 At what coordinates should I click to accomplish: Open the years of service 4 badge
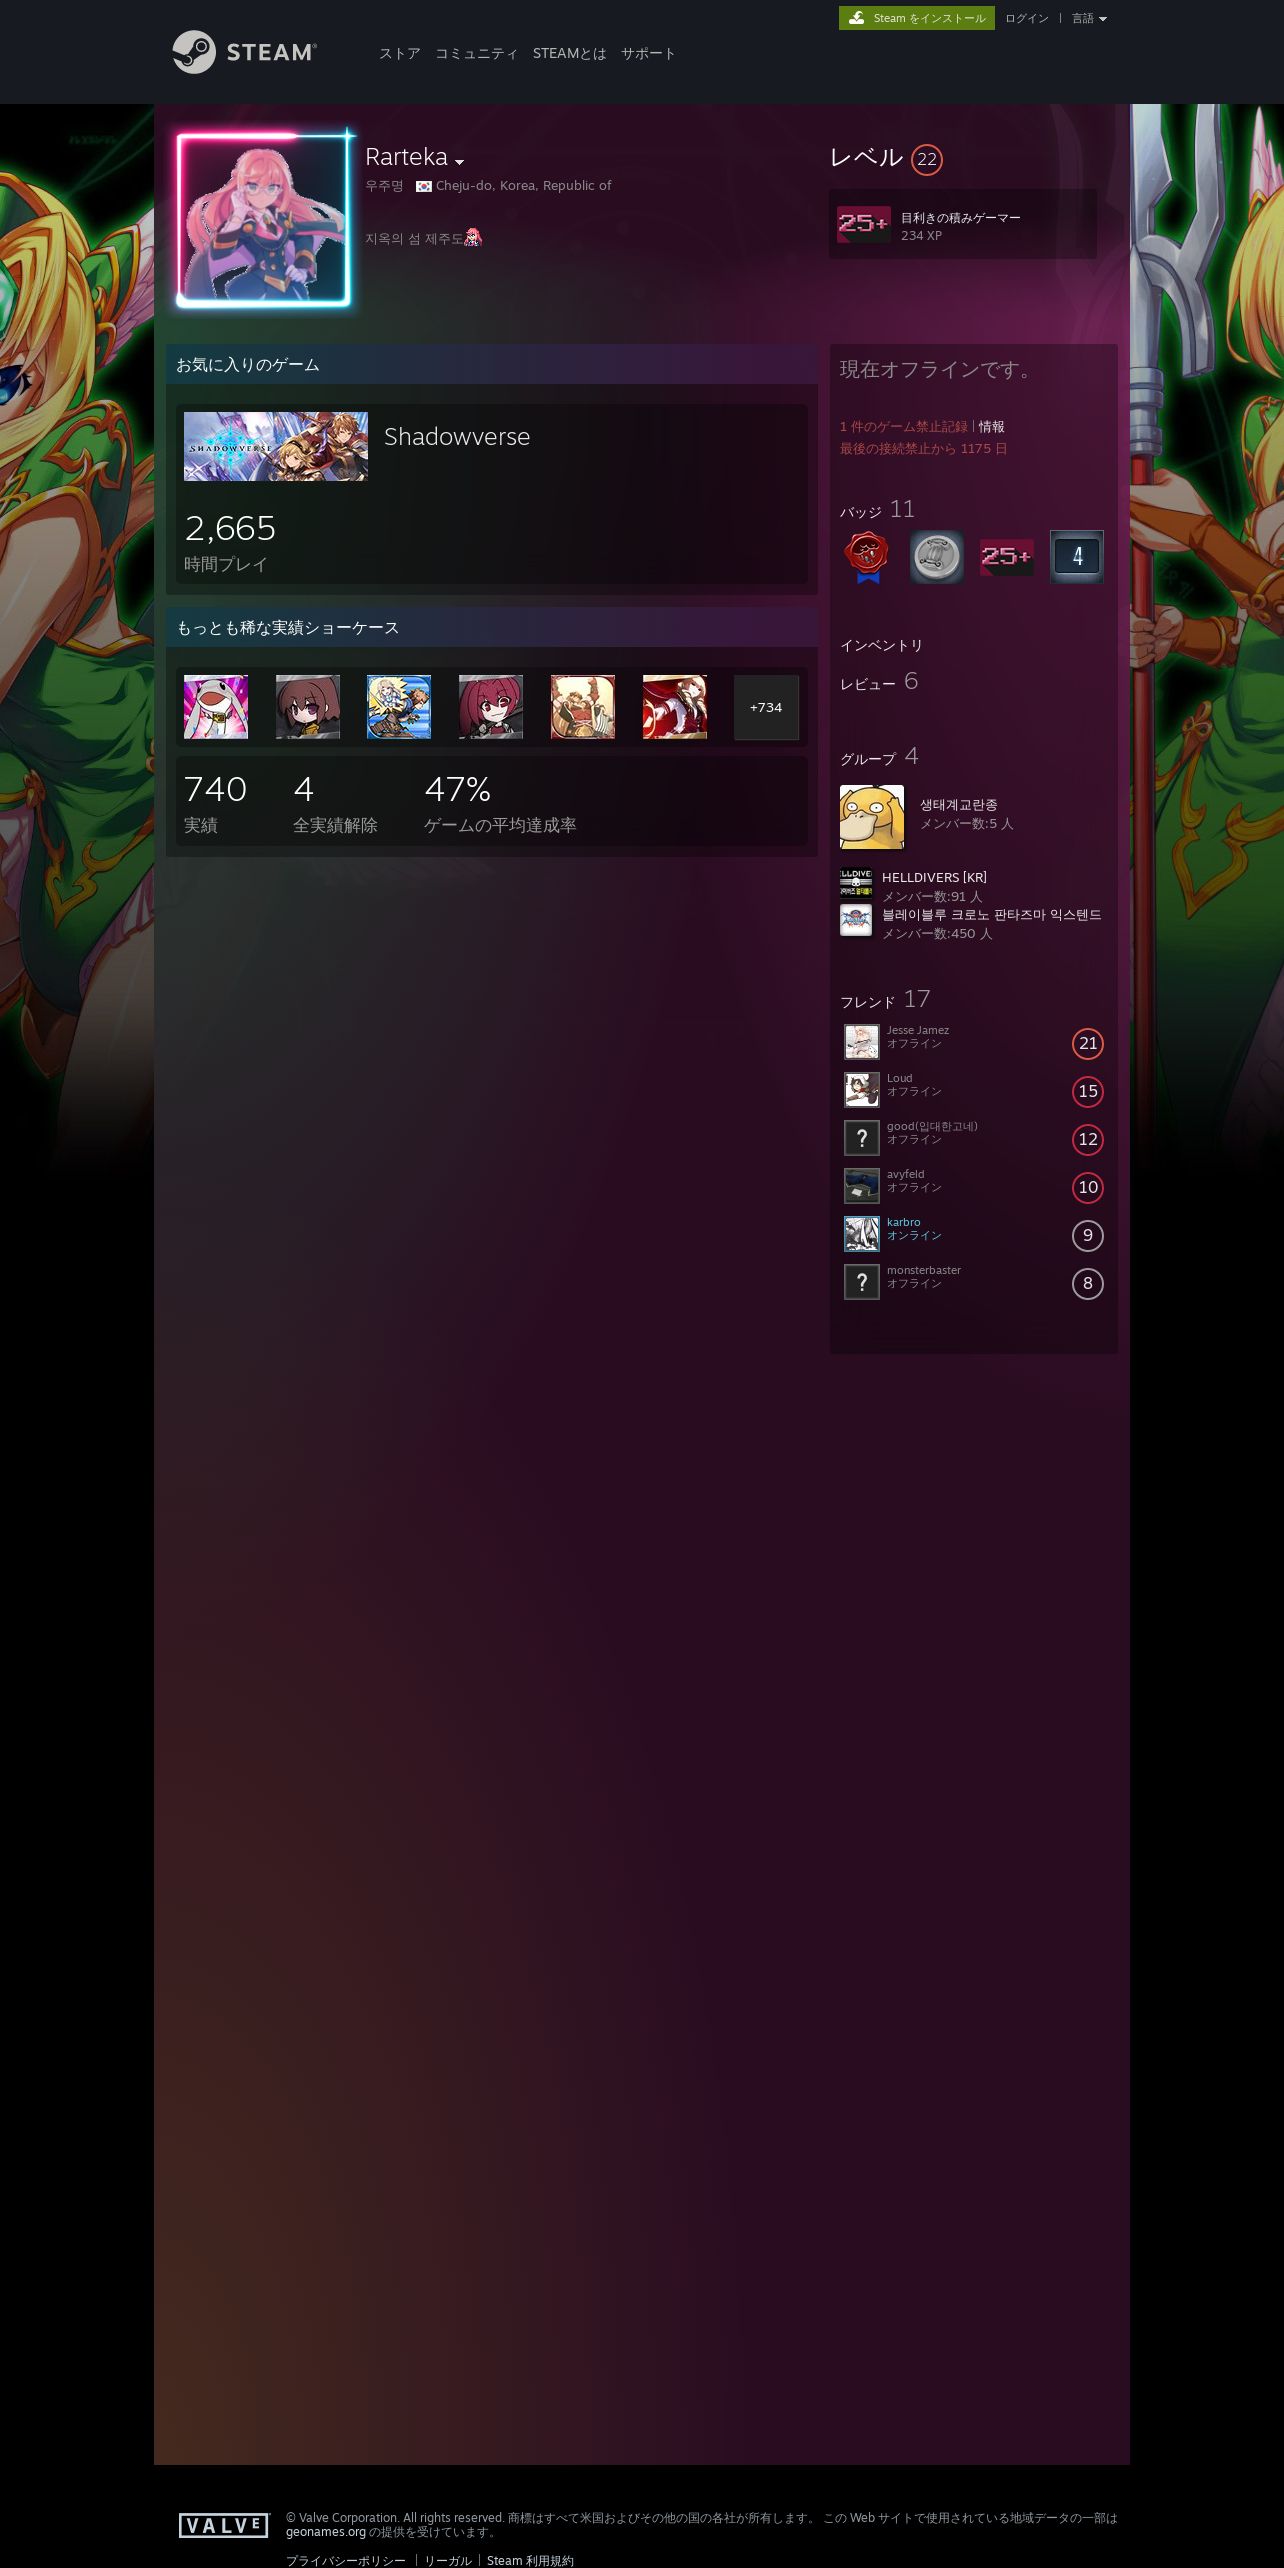click(x=1076, y=557)
